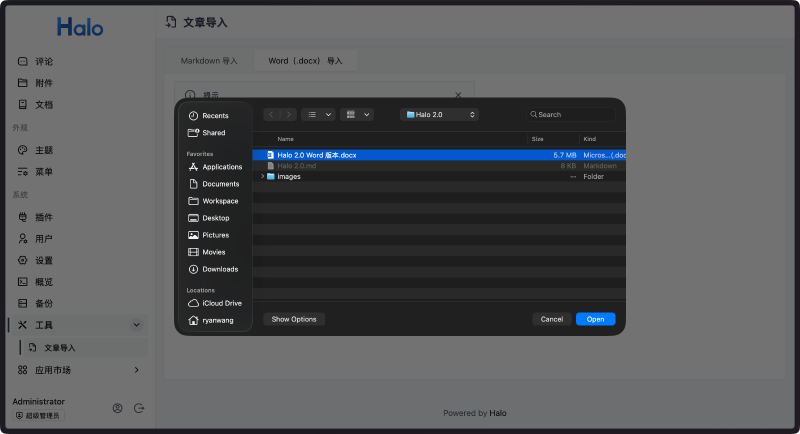Image resolution: width=800 pixels, height=434 pixels.
Task: Switch to the Markdown 导入 tab
Action: click(x=209, y=61)
